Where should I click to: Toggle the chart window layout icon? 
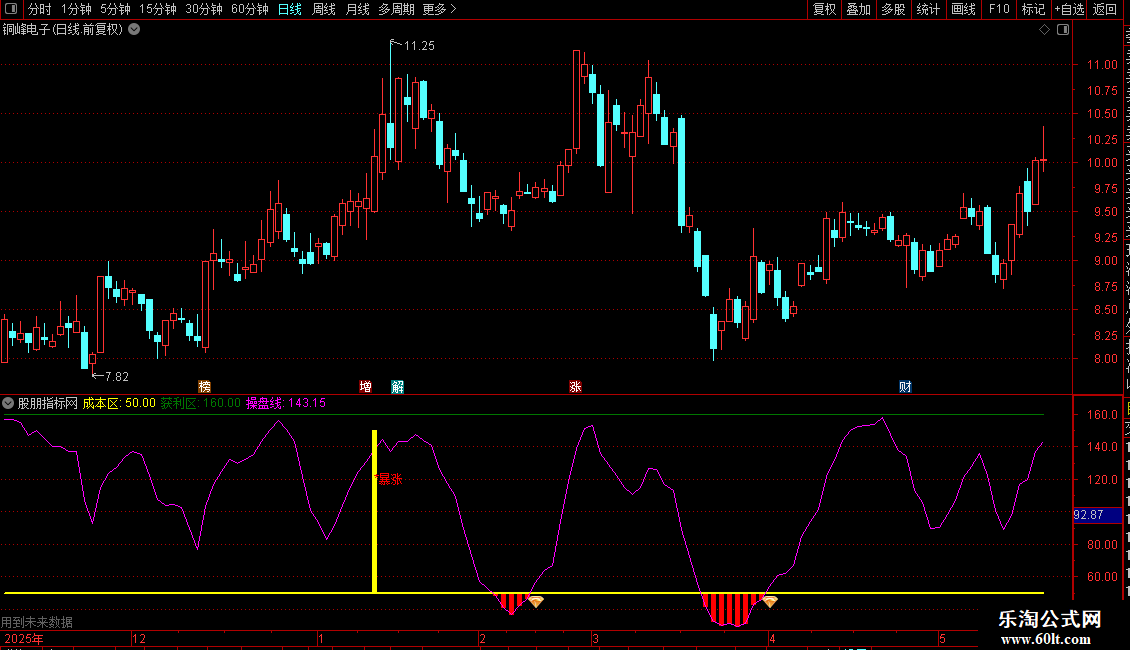pyautogui.click(x=1063, y=30)
